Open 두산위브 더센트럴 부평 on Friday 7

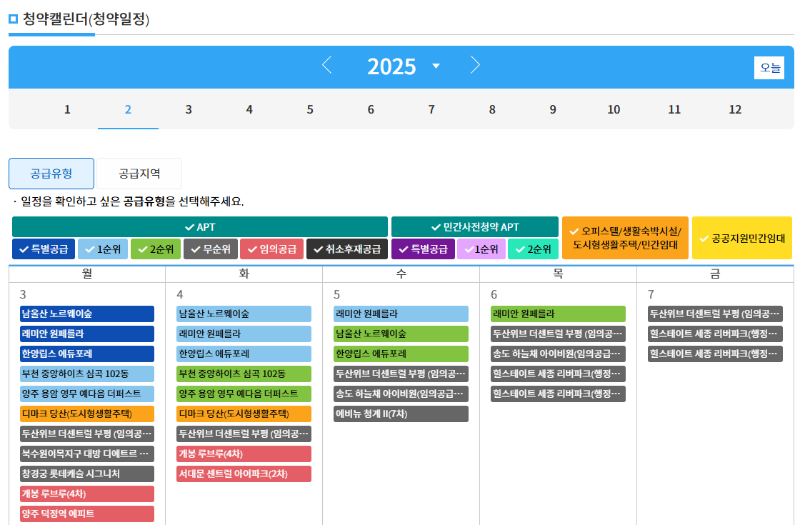[715, 314]
